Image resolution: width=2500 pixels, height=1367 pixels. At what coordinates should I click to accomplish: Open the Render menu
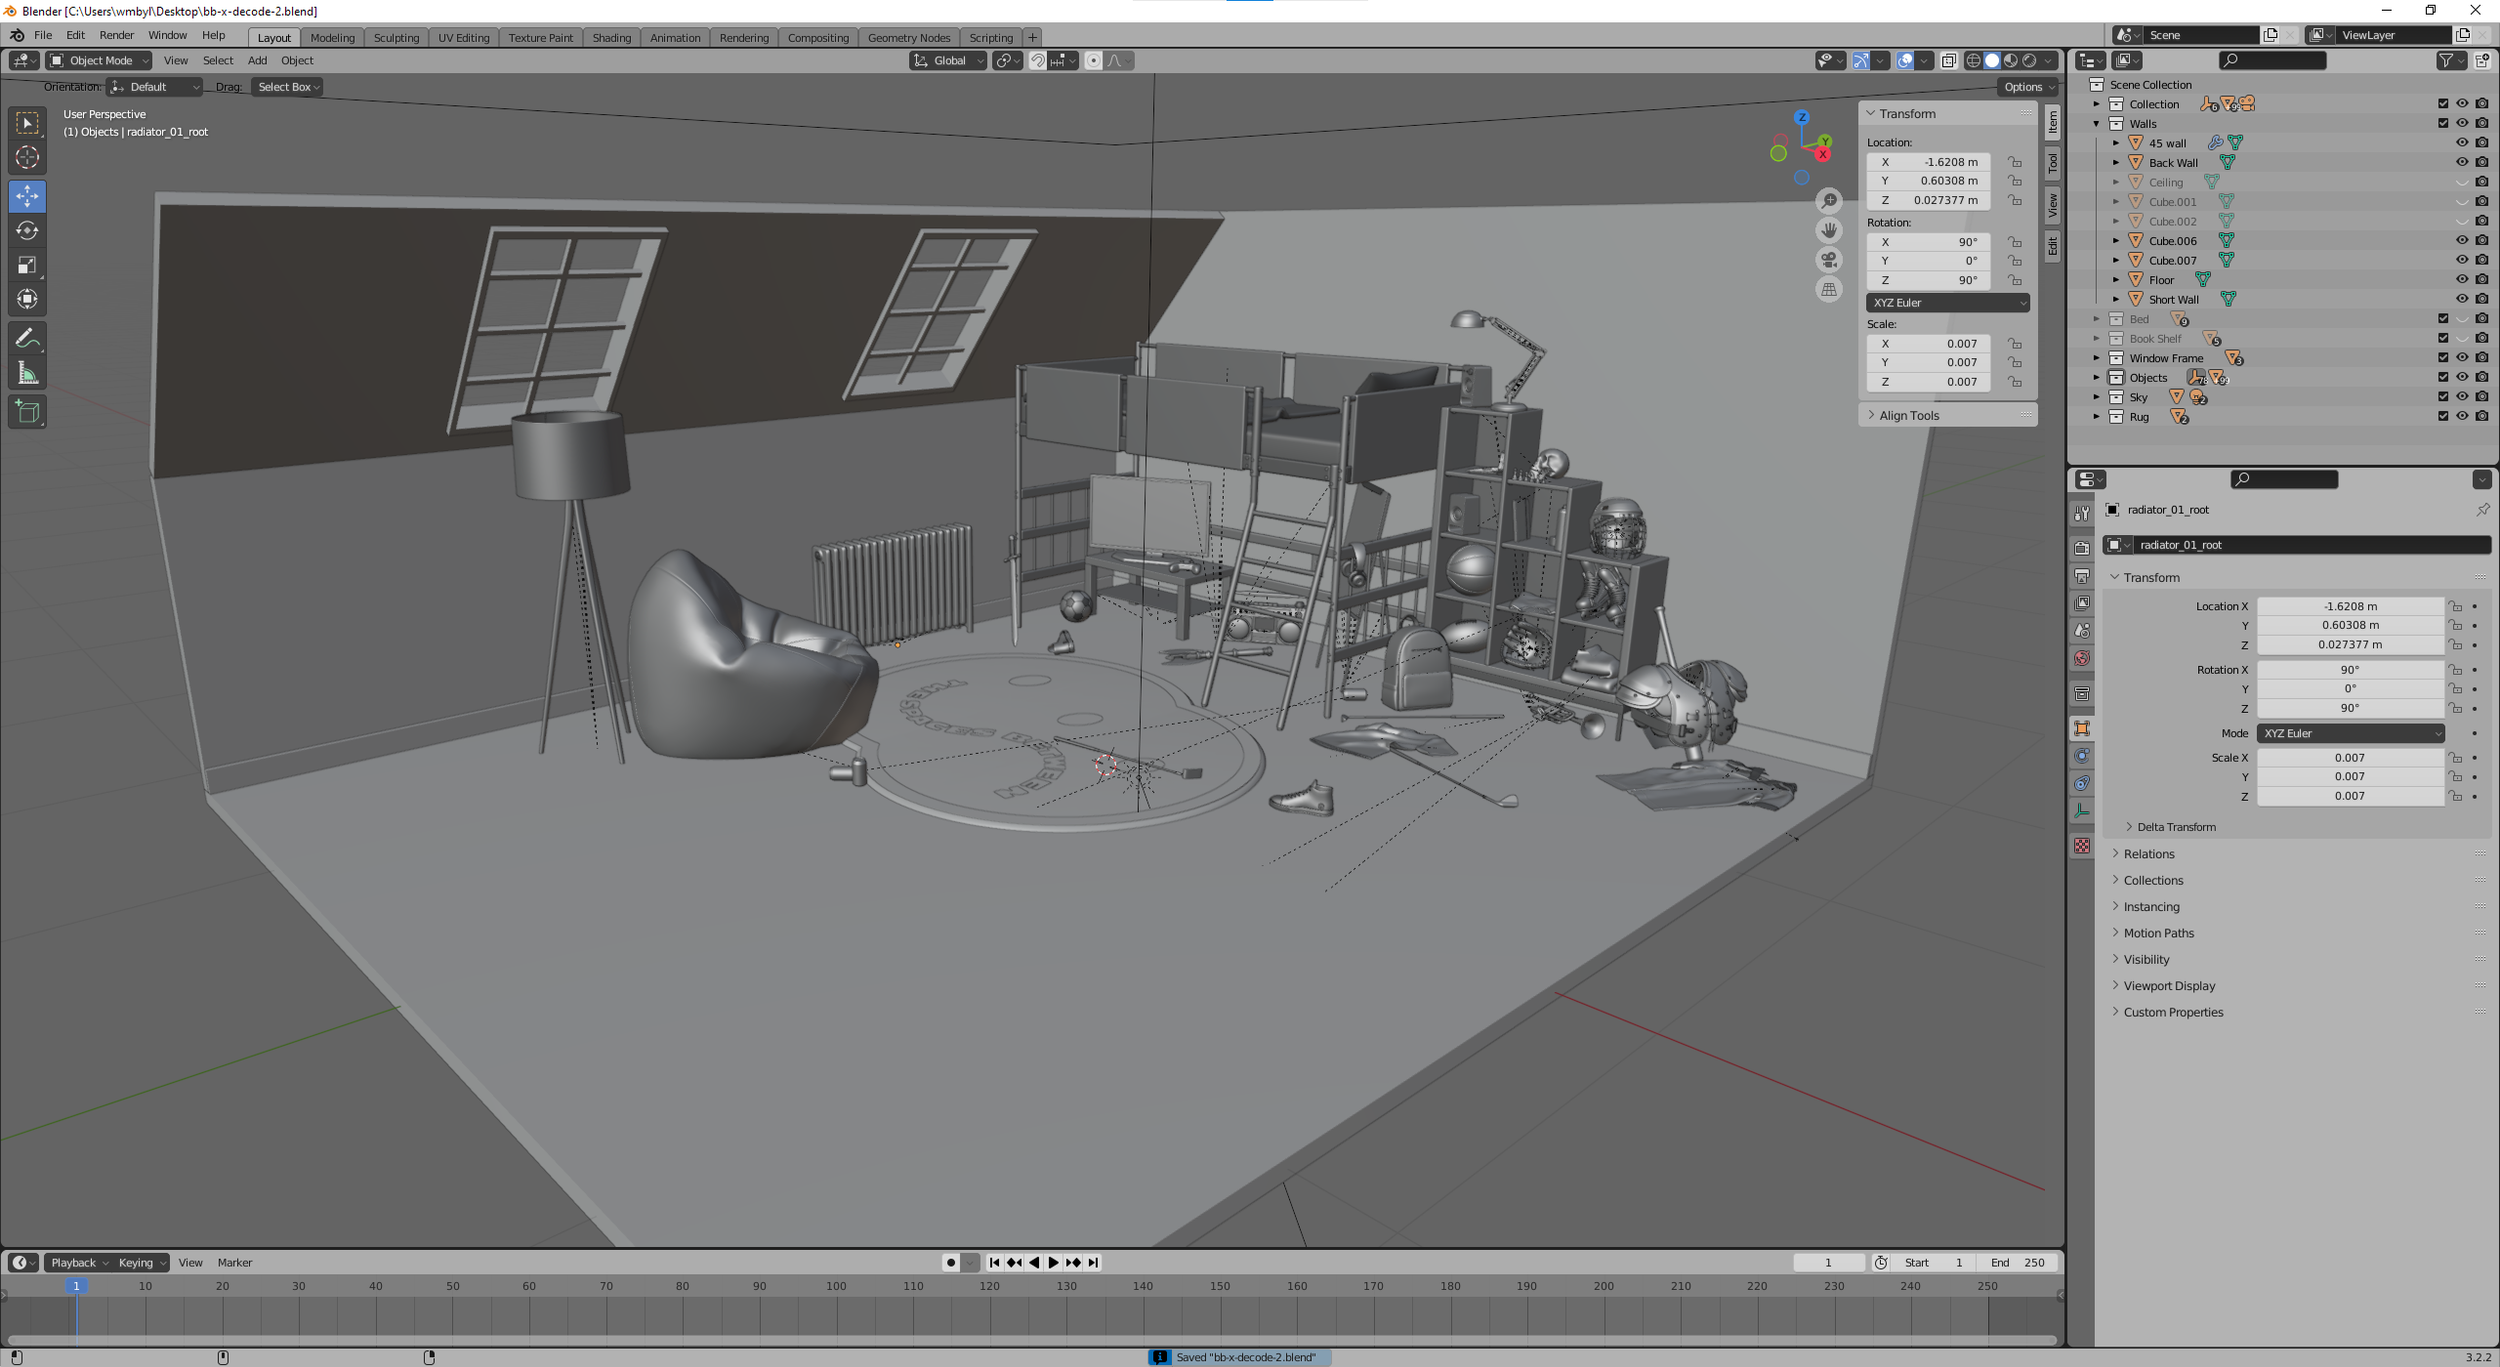(116, 35)
